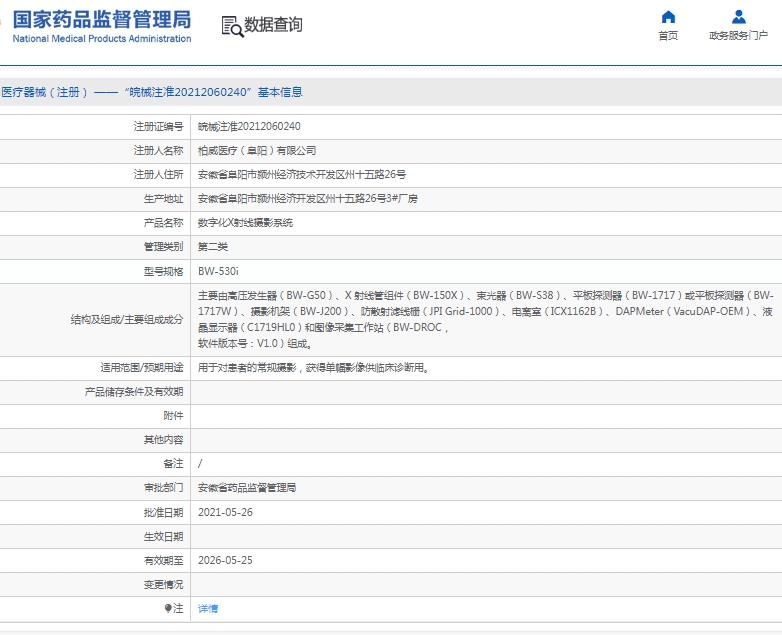Click registrant name 柏威医疗（阜阳）有限公司
Screen dimensions: 782x635
pos(257,151)
